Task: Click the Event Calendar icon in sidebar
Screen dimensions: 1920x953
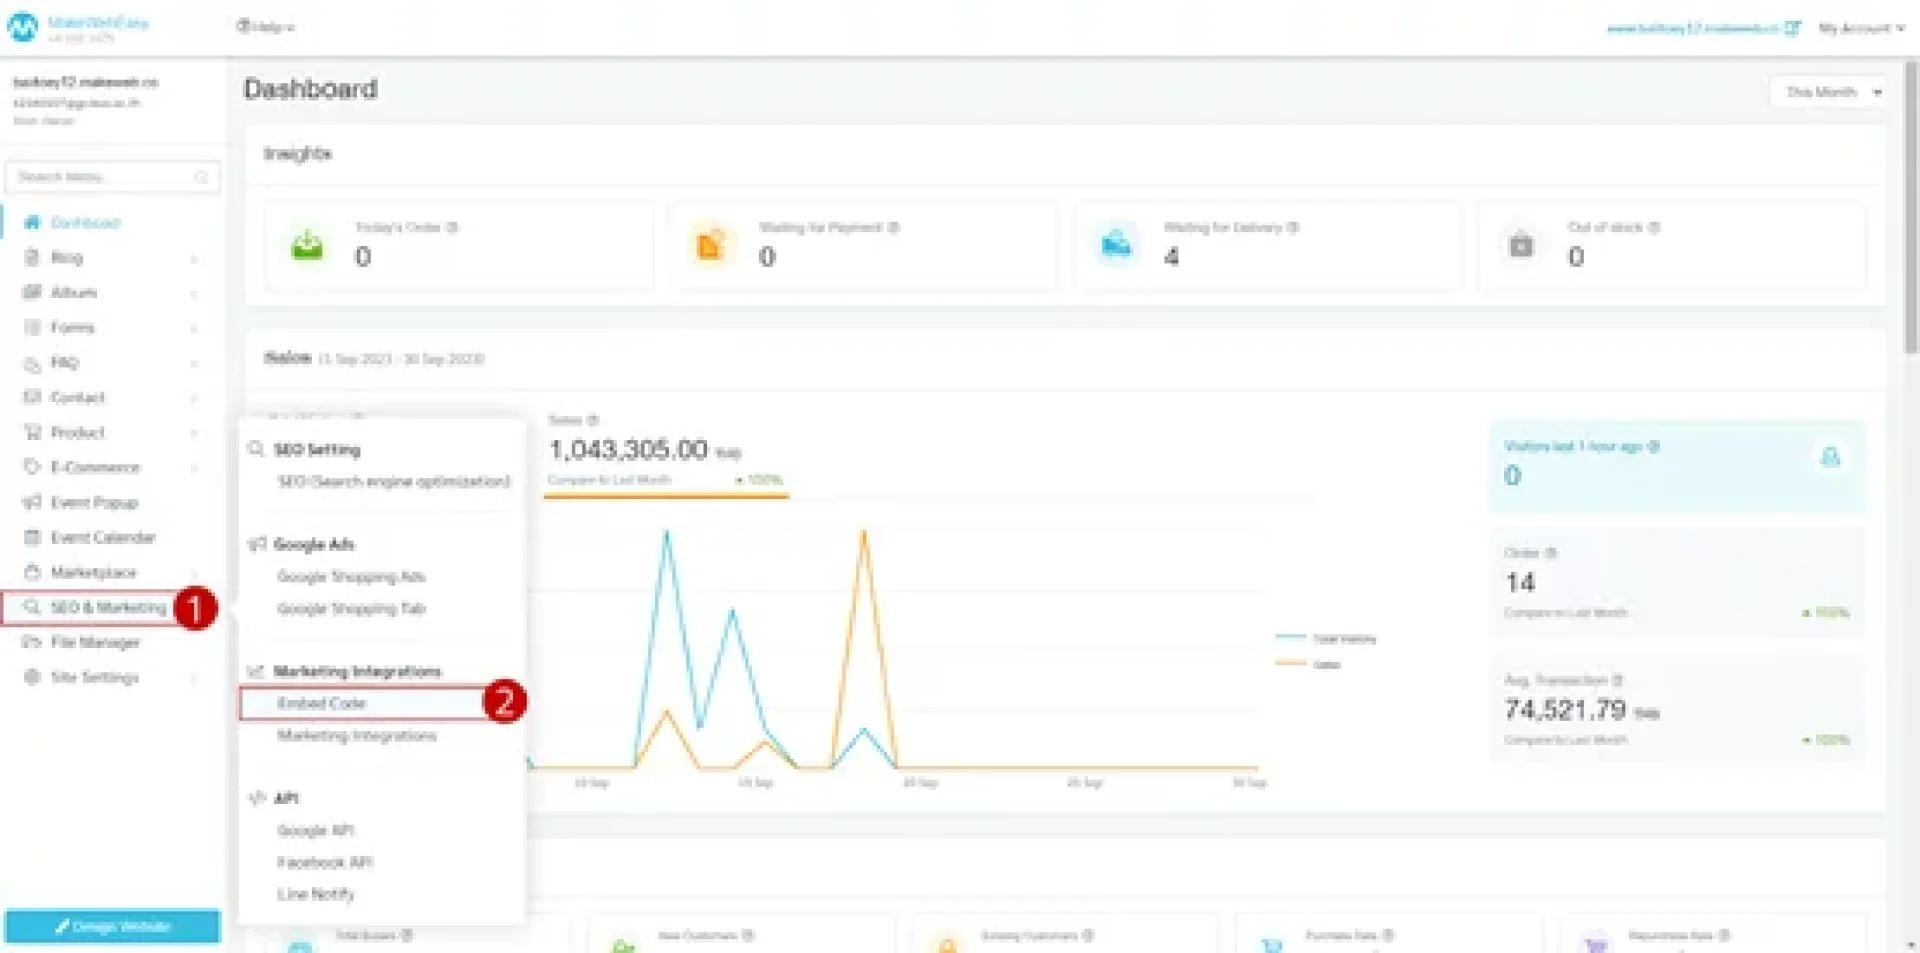Action: (32, 537)
